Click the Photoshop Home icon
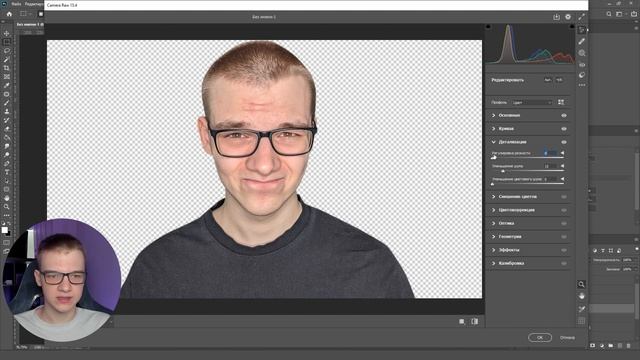 tap(9, 14)
